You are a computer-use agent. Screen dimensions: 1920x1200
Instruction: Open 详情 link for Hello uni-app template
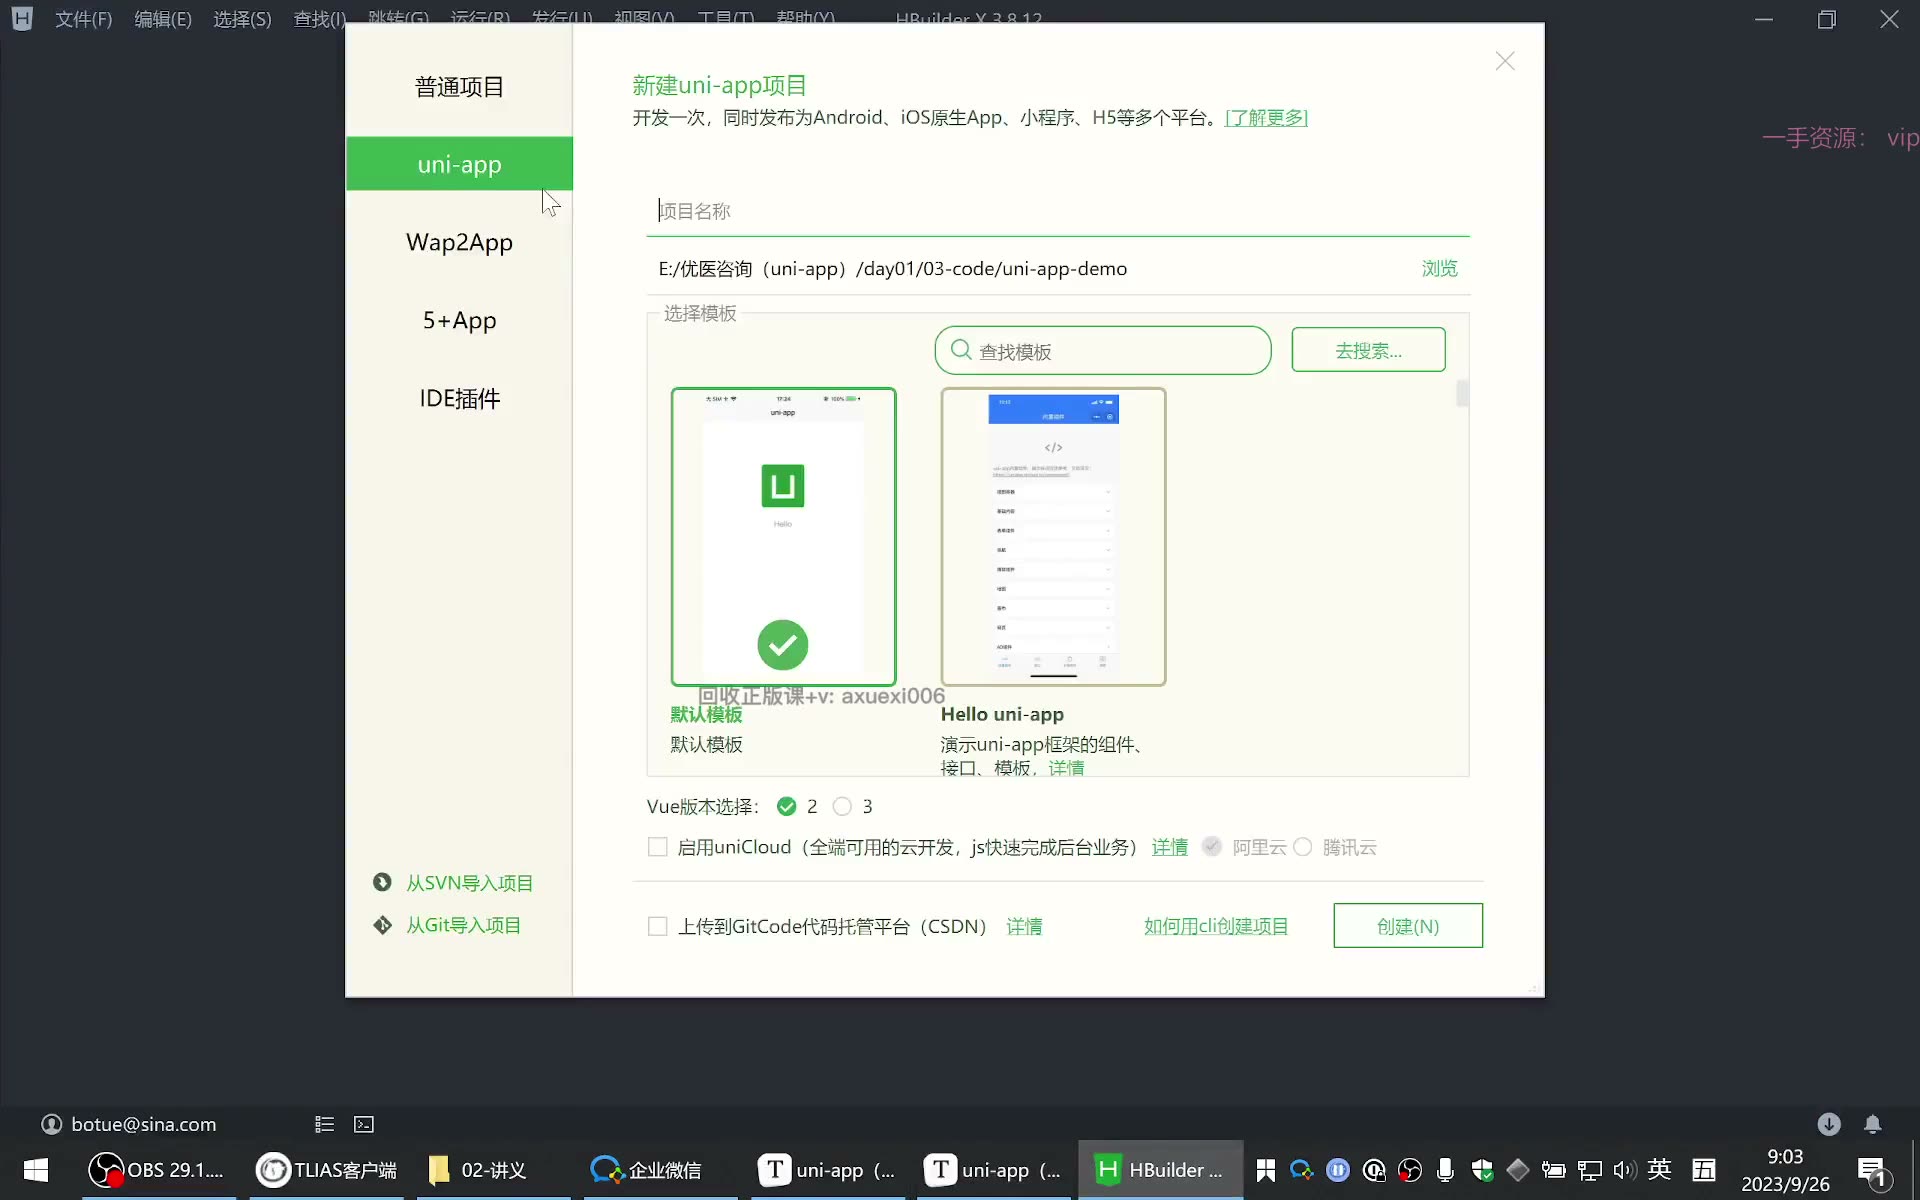pyautogui.click(x=1066, y=767)
